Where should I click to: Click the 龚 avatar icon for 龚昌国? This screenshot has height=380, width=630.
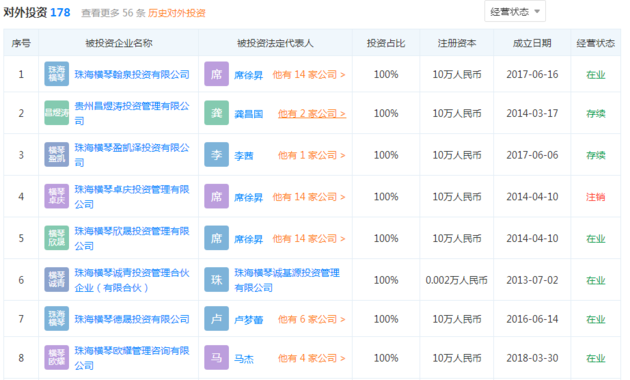(217, 113)
